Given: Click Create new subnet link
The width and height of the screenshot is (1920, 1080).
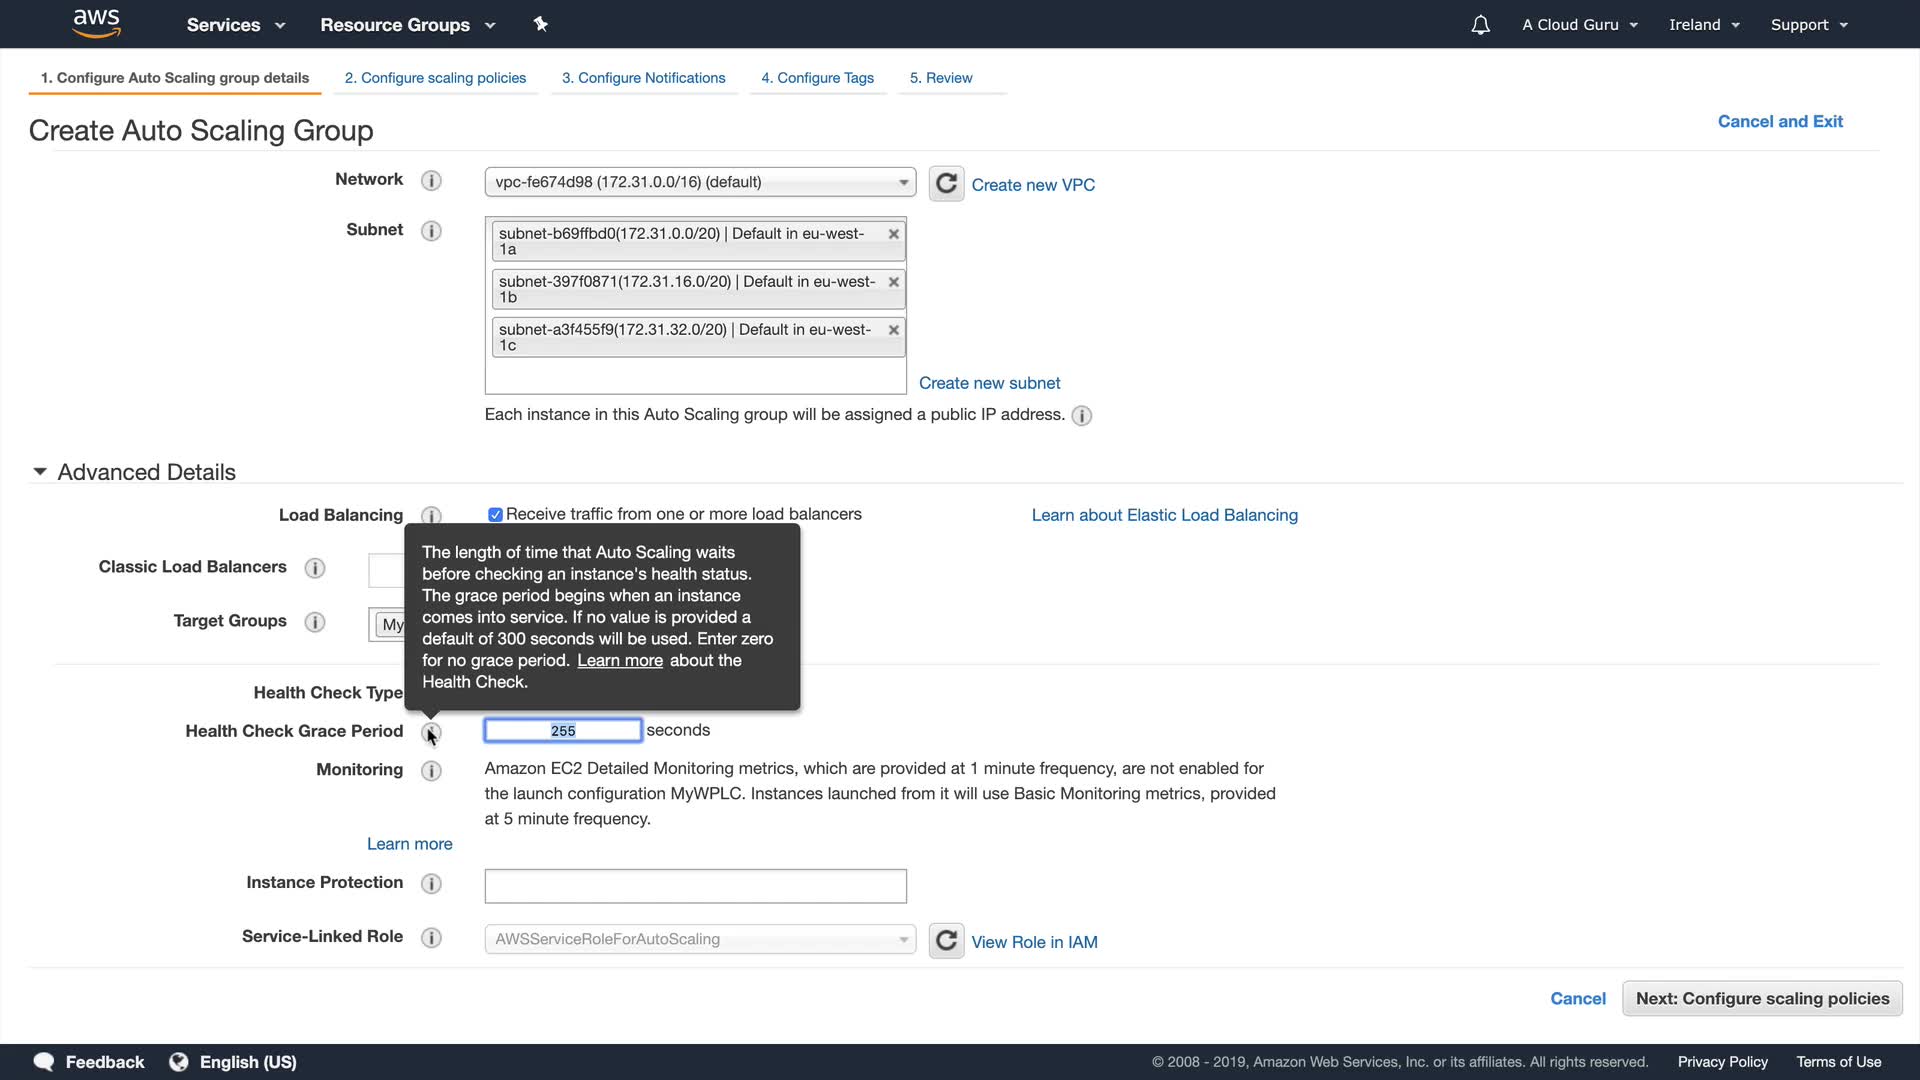Looking at the screenshot, I should (989, 383).
